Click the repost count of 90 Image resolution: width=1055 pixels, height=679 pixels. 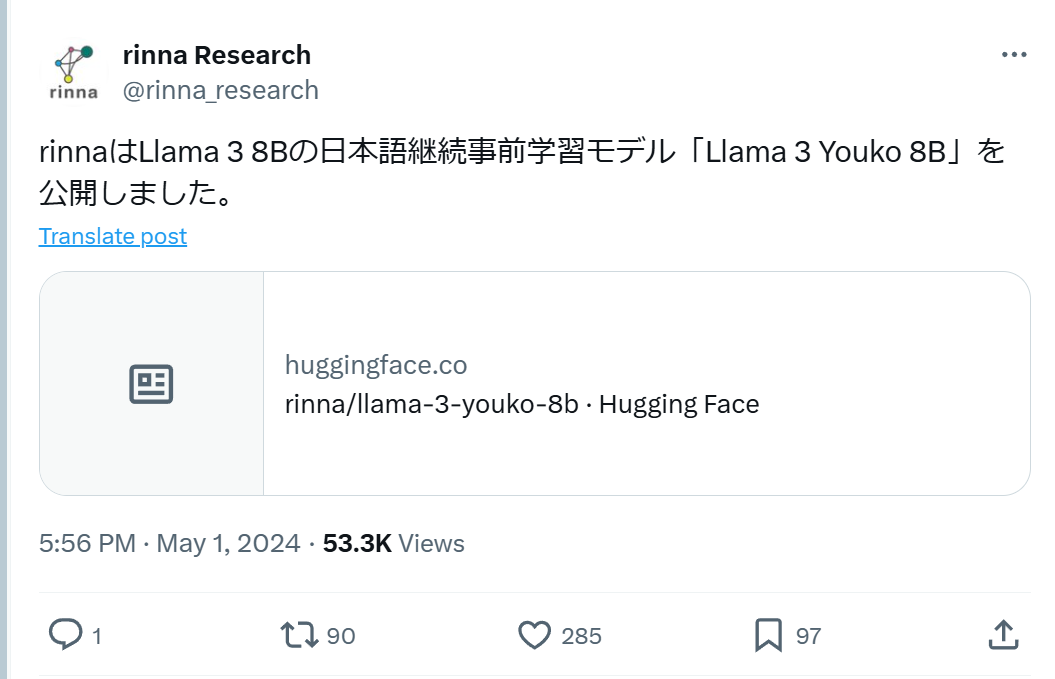[x=341, y=635]
